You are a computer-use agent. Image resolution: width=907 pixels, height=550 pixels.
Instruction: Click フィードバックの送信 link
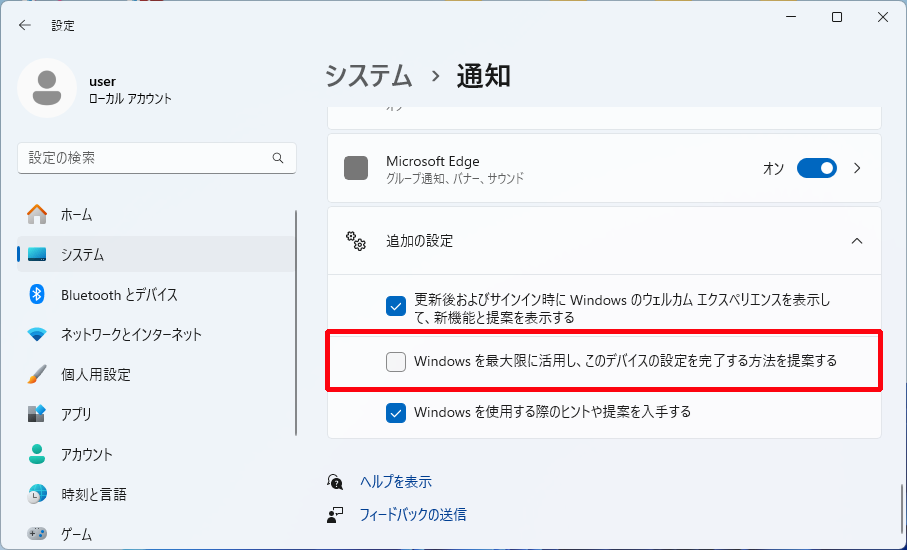point(412,515)
